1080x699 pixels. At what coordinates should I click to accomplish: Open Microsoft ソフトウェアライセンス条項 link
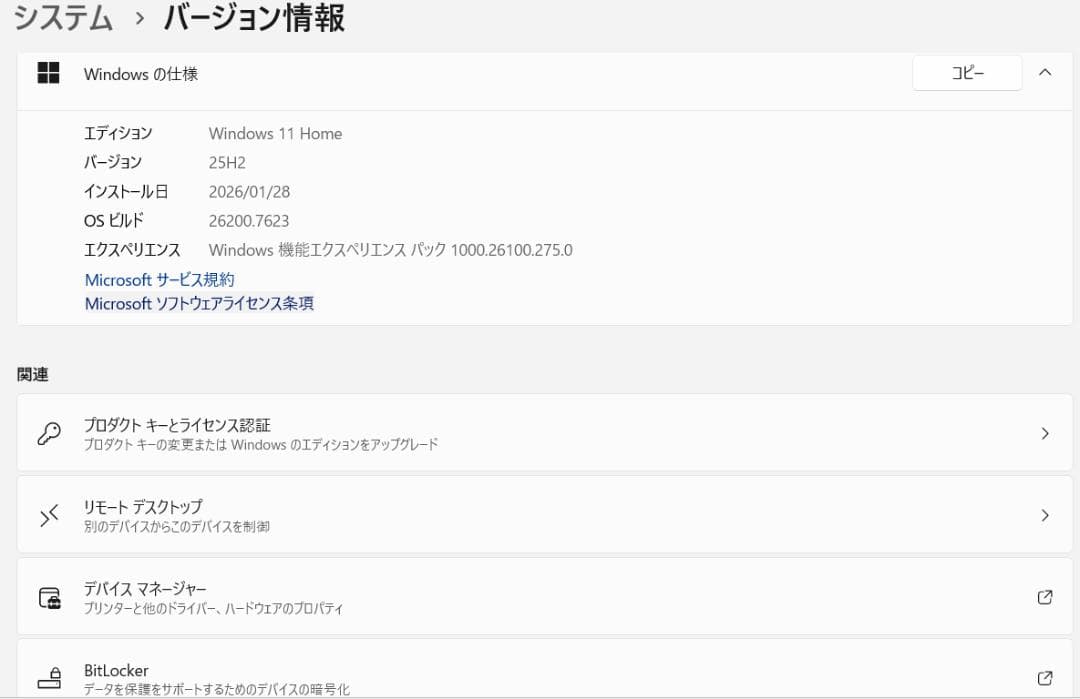coord(198,303)
